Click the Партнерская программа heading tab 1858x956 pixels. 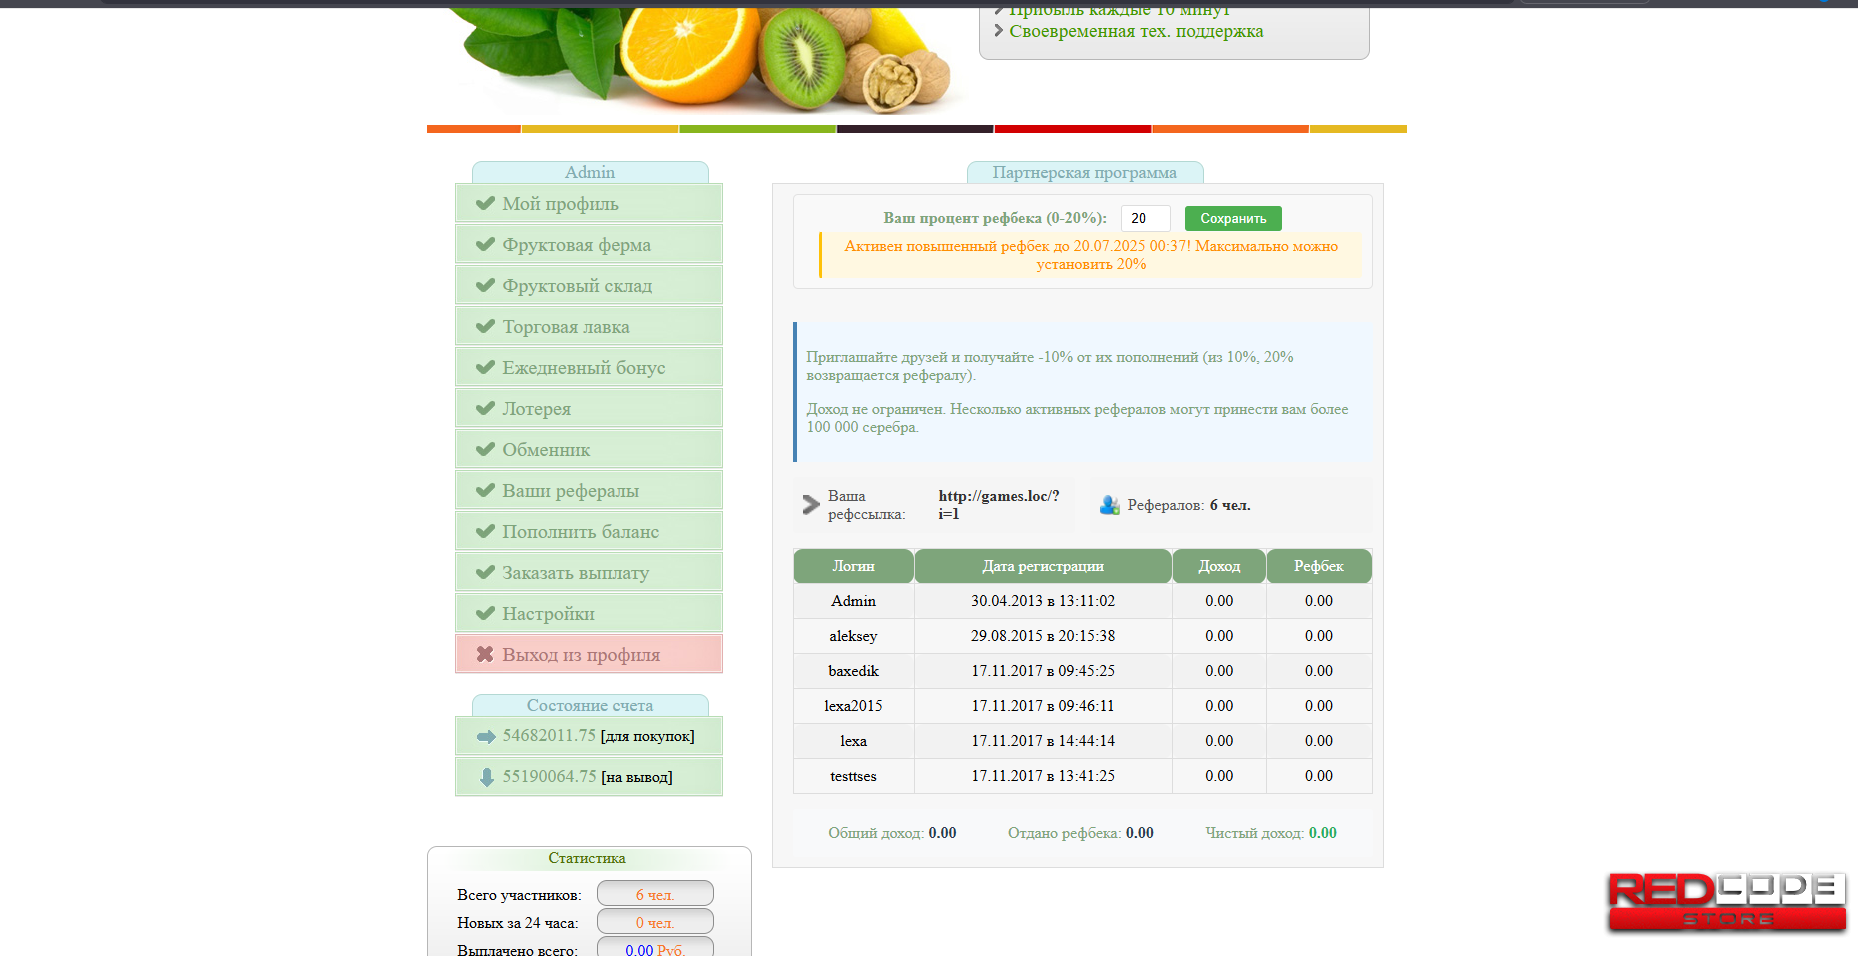pos(1085,172)
